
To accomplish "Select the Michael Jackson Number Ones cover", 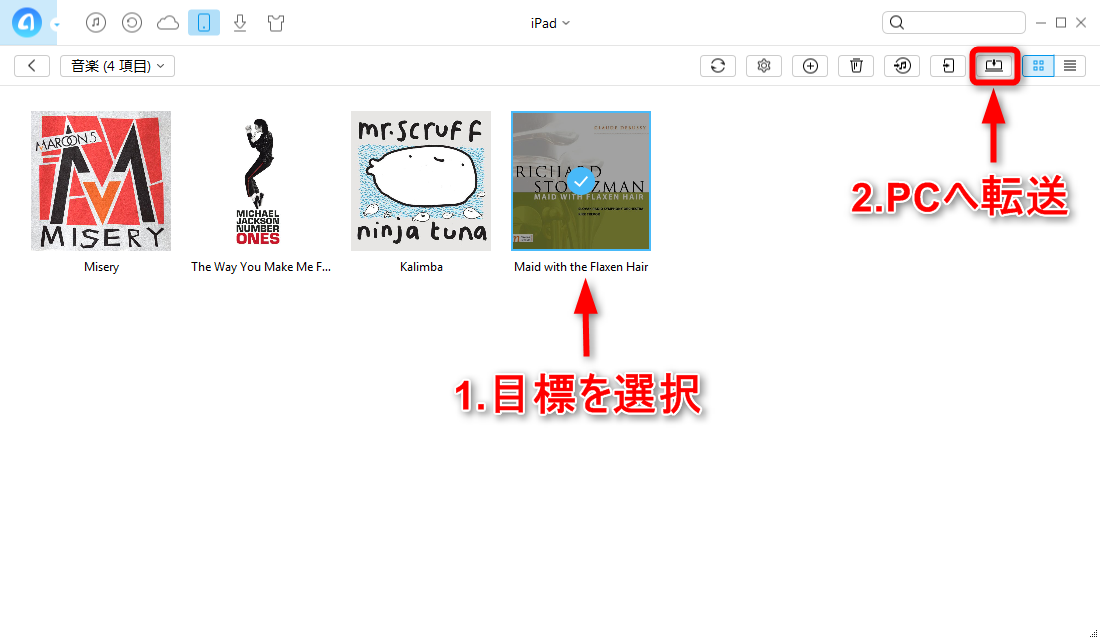I will (258, 180).
